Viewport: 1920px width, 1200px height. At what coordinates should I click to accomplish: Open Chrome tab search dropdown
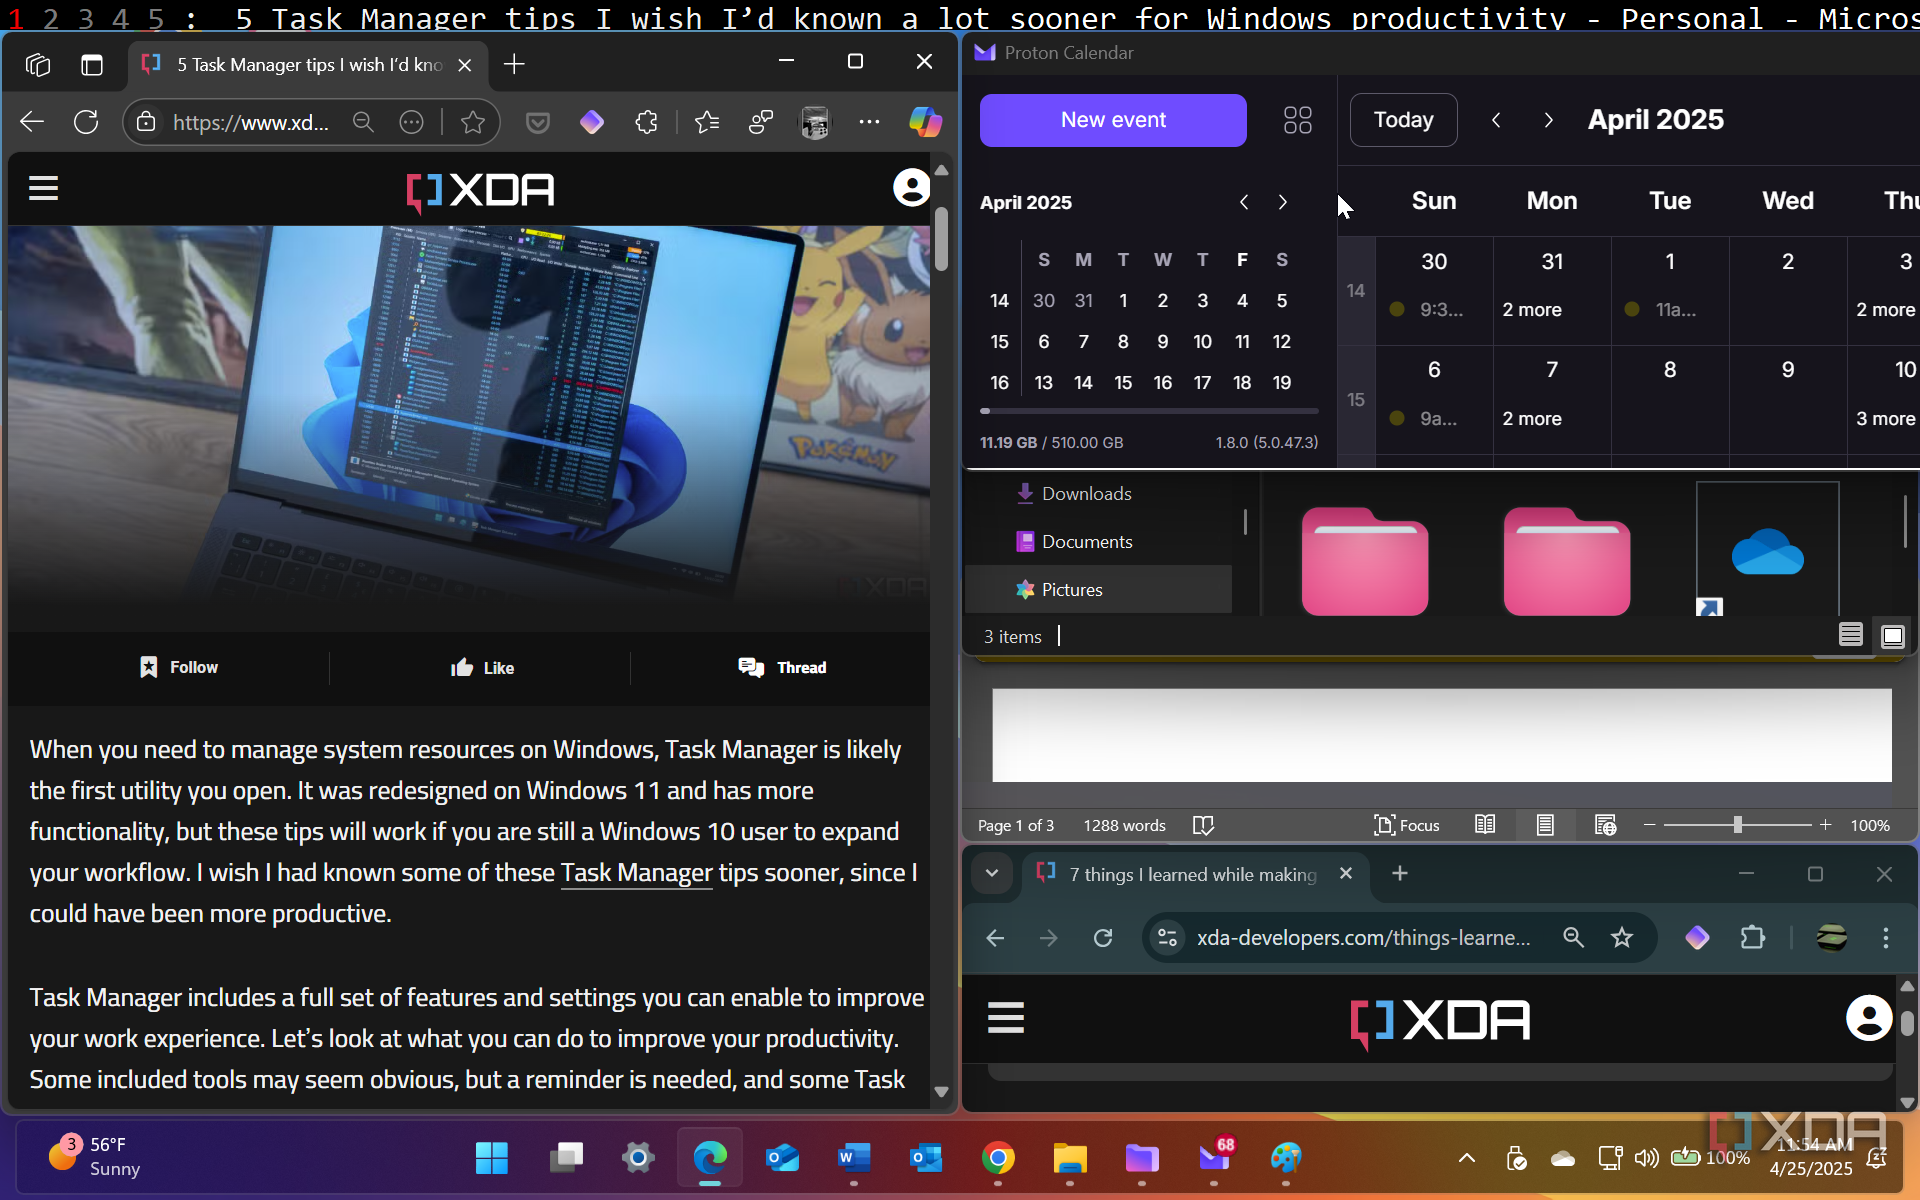tap(991, 873)
